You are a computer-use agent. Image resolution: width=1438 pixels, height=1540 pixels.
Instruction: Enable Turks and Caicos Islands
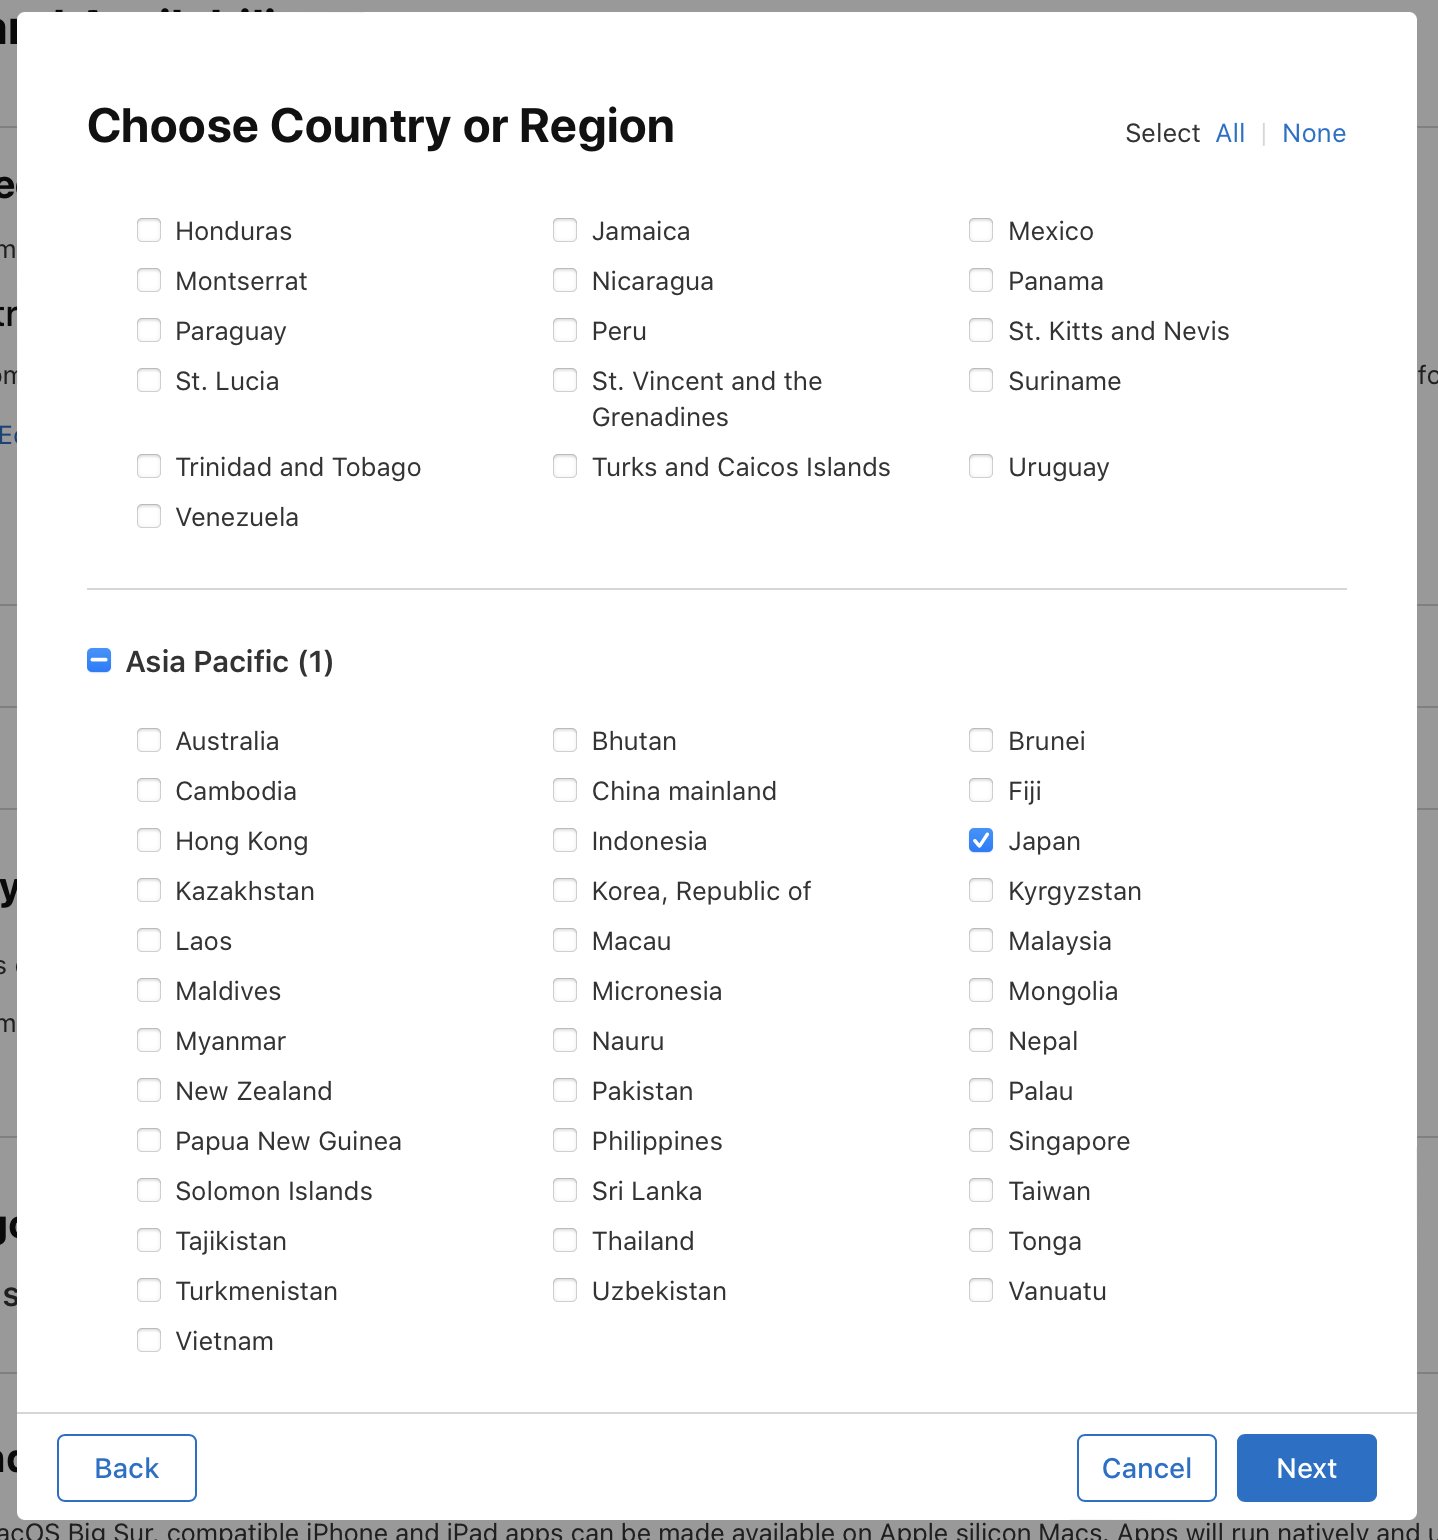(565, 466)
